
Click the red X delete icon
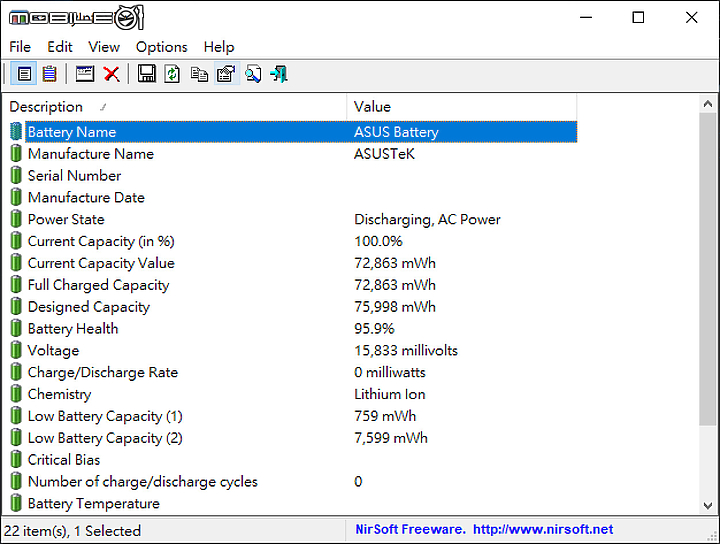[x=111, y=74]
